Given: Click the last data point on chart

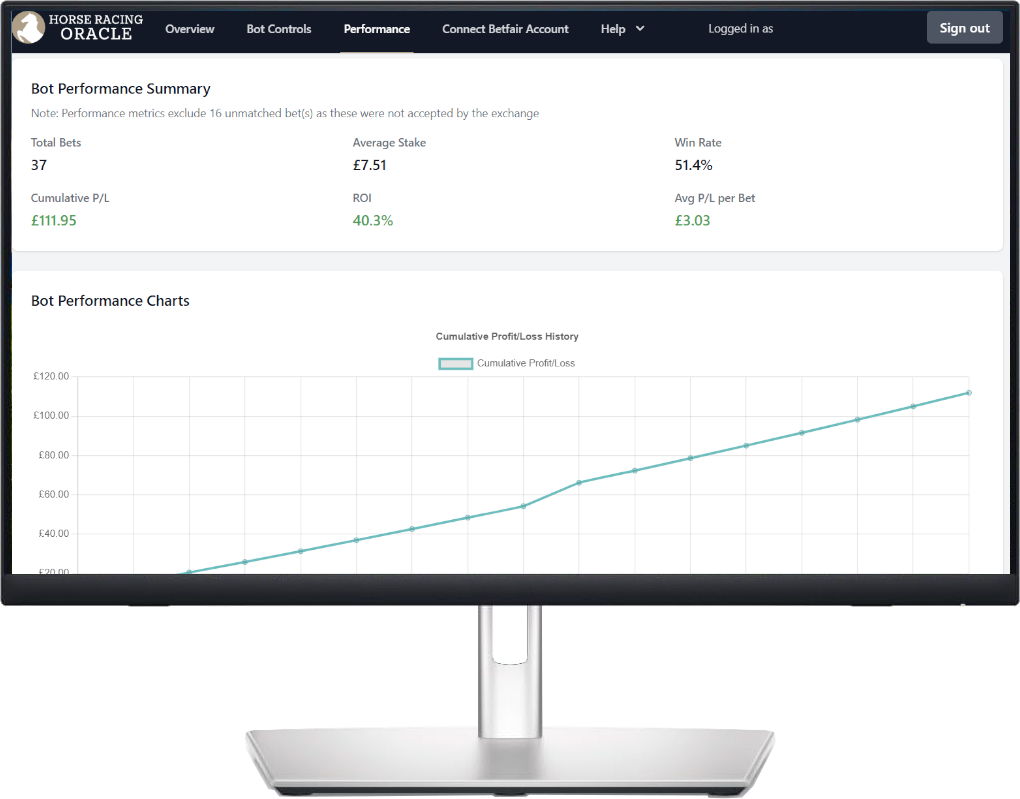Looking at the screenshot, I should (x=969, y=393).
